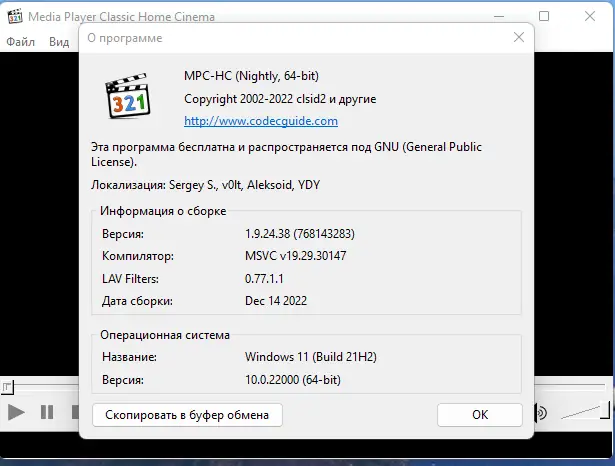Click the Media Player Classic title bar icon

[x=15, y=16]
